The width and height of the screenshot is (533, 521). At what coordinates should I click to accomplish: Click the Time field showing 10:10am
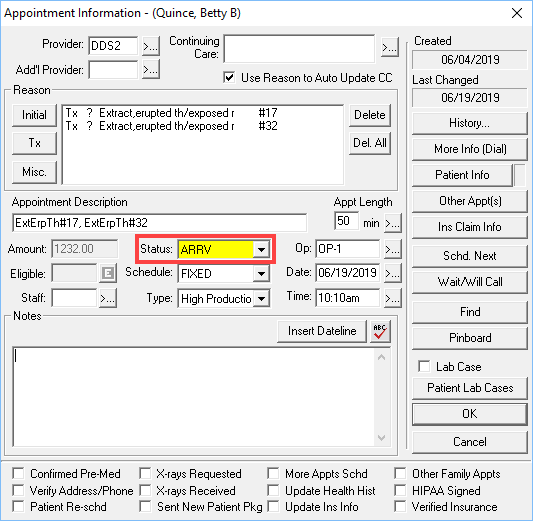(347, 298)
